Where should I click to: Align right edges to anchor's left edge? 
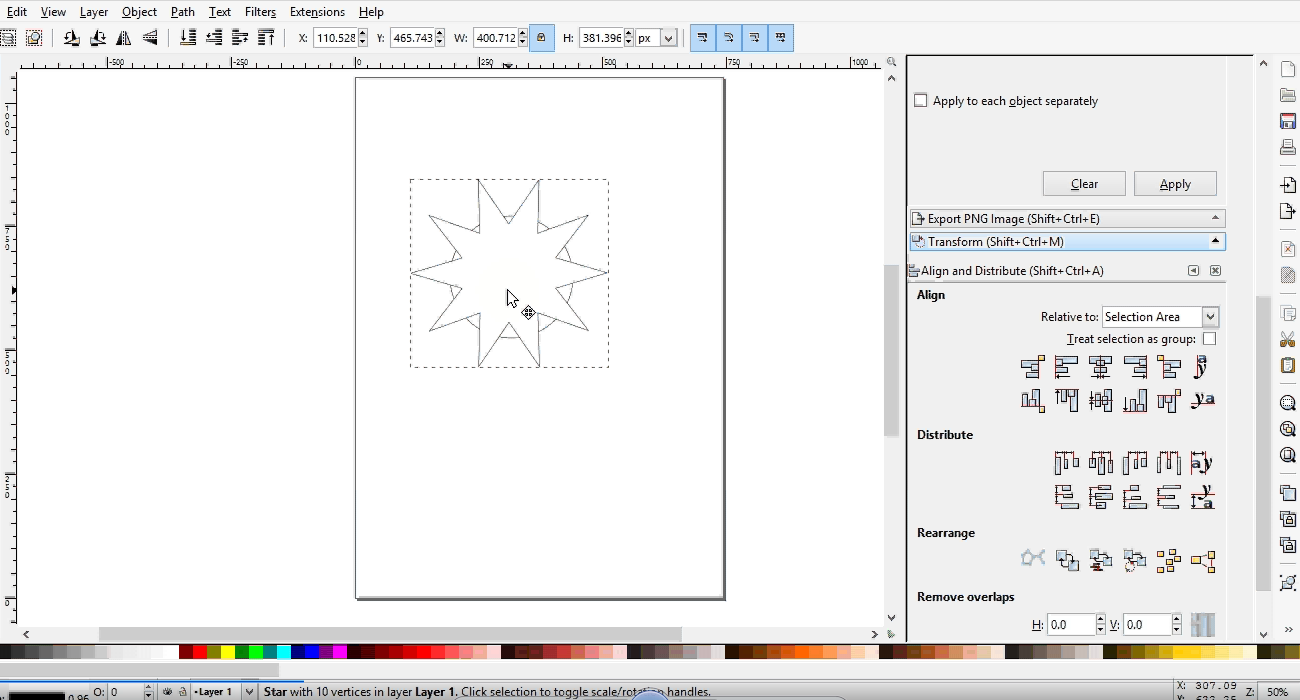tap(1033, 367)
